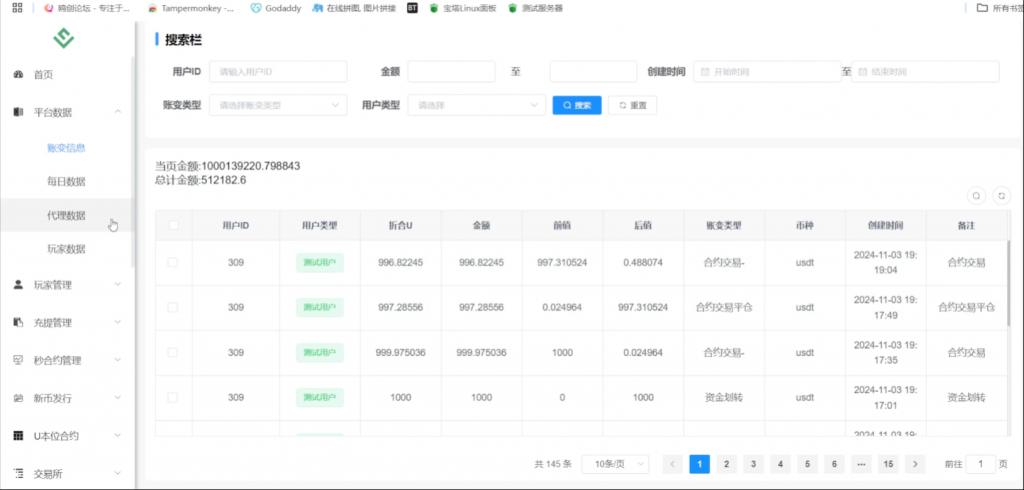This screenshot has height=490, width=1024.
Task: Open the 账变类型 dropdown
Action: [278, 105]
